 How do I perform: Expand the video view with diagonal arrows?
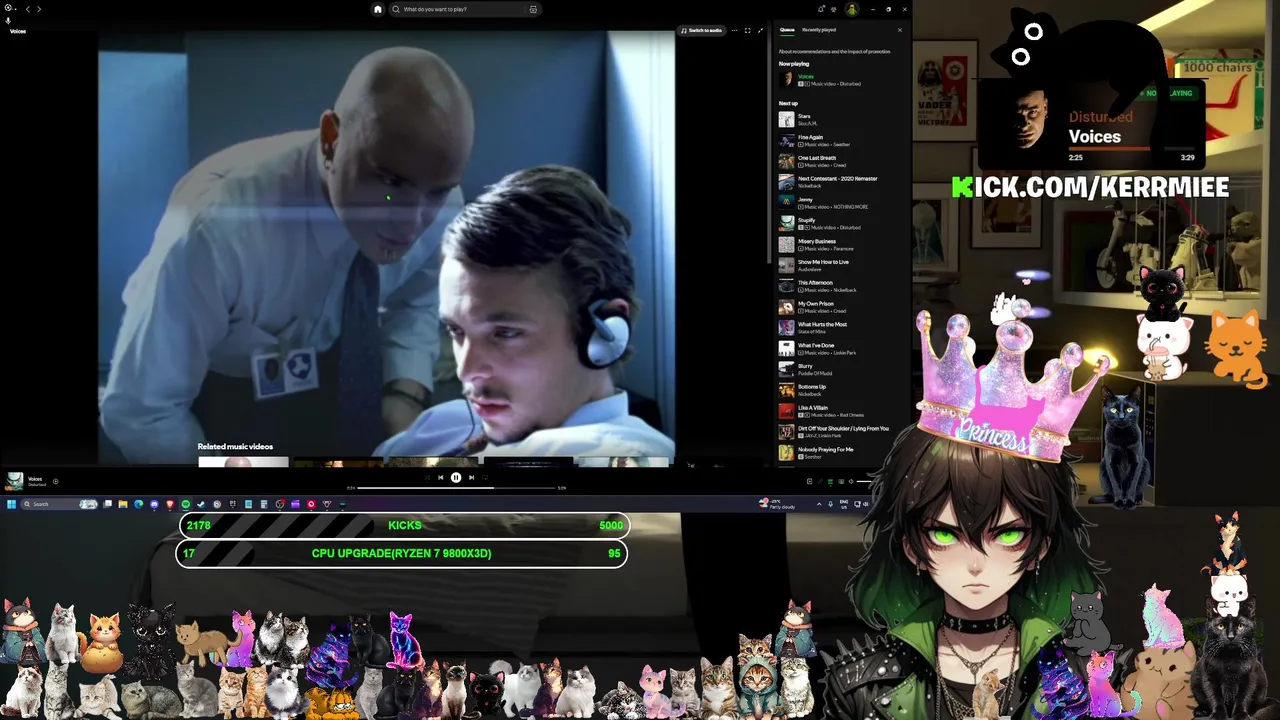[760, 30]
